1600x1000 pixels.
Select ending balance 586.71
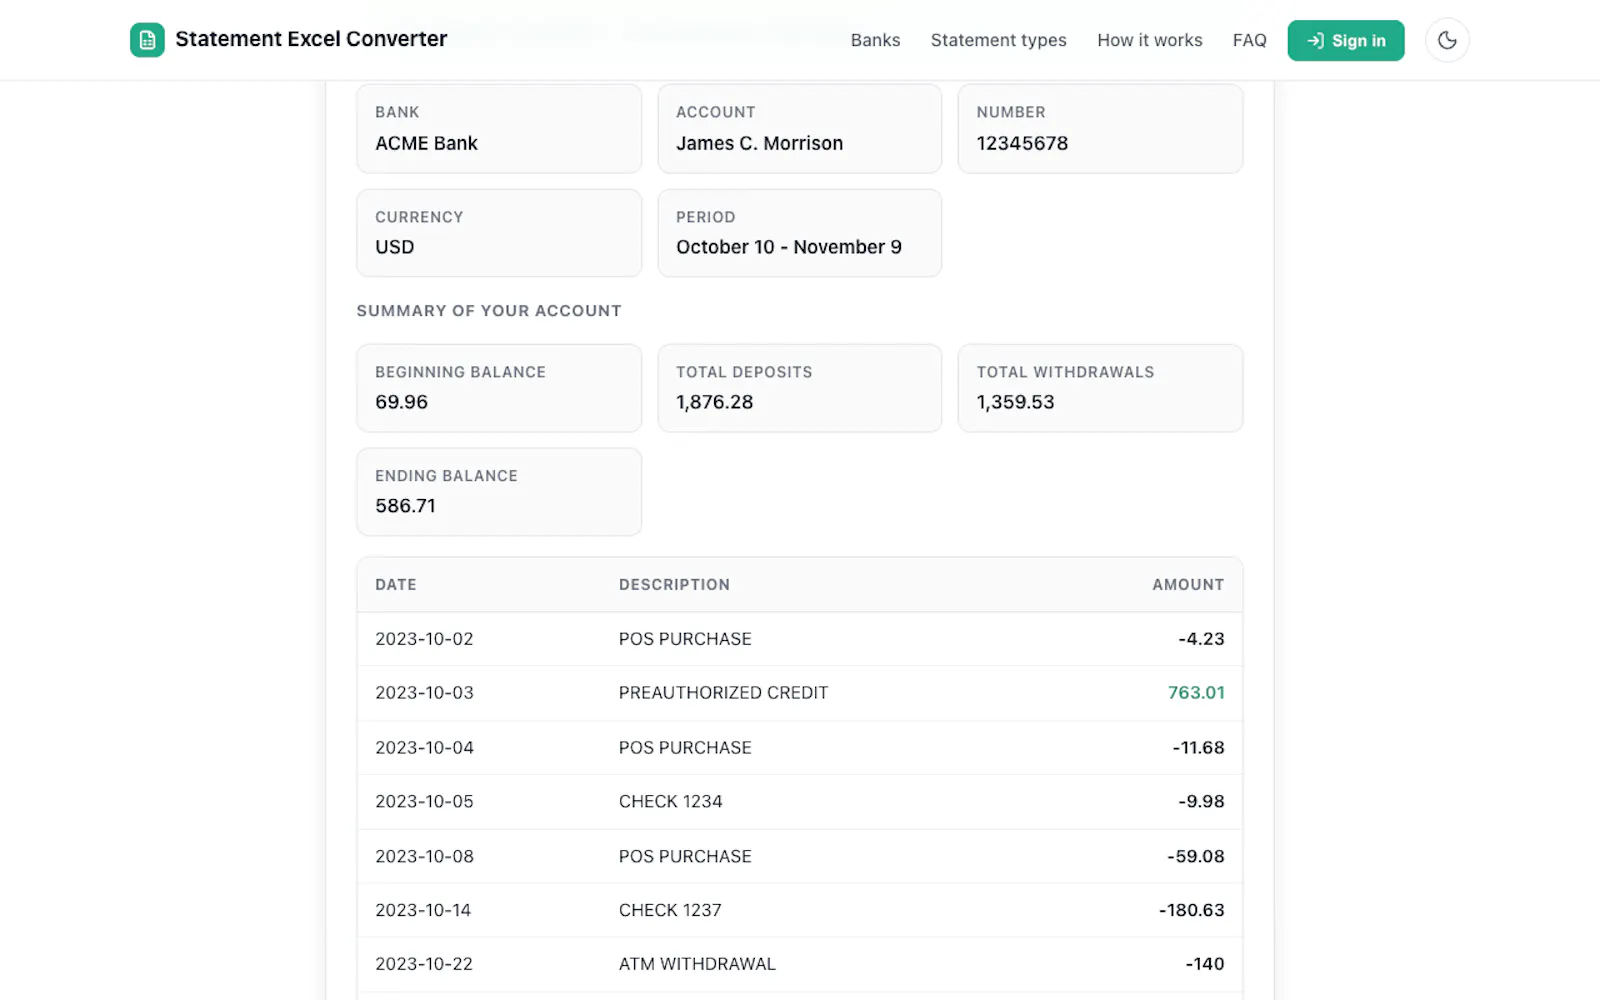pos(405,506)
